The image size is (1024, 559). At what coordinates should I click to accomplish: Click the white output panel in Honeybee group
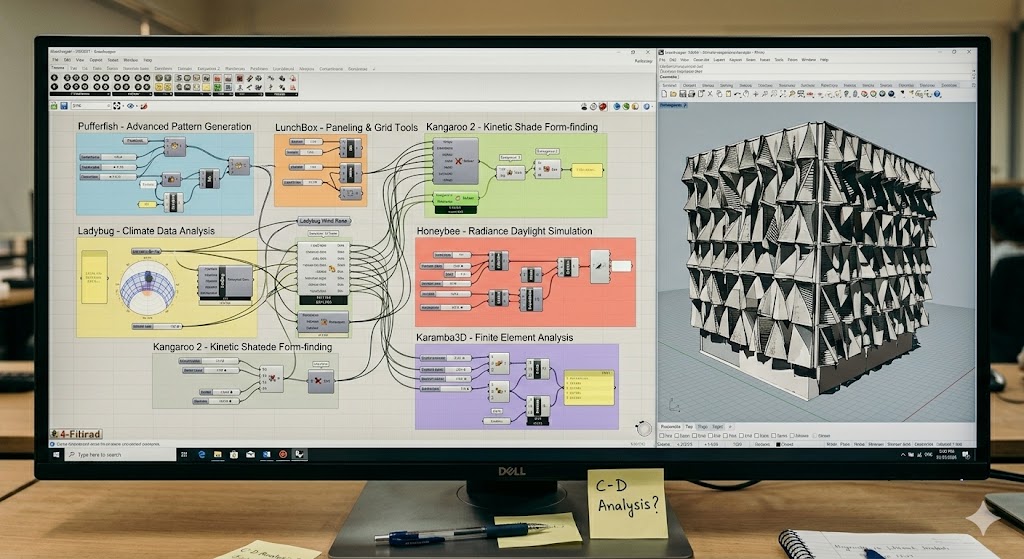[621, 266]
